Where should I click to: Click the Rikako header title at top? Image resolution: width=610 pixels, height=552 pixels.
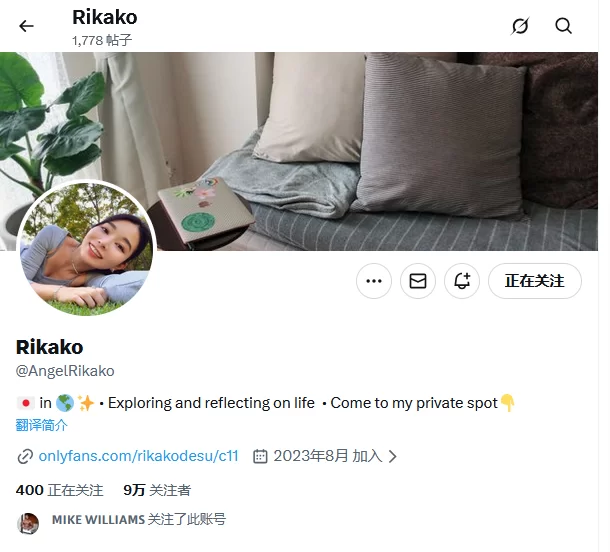tap(105, 18)
